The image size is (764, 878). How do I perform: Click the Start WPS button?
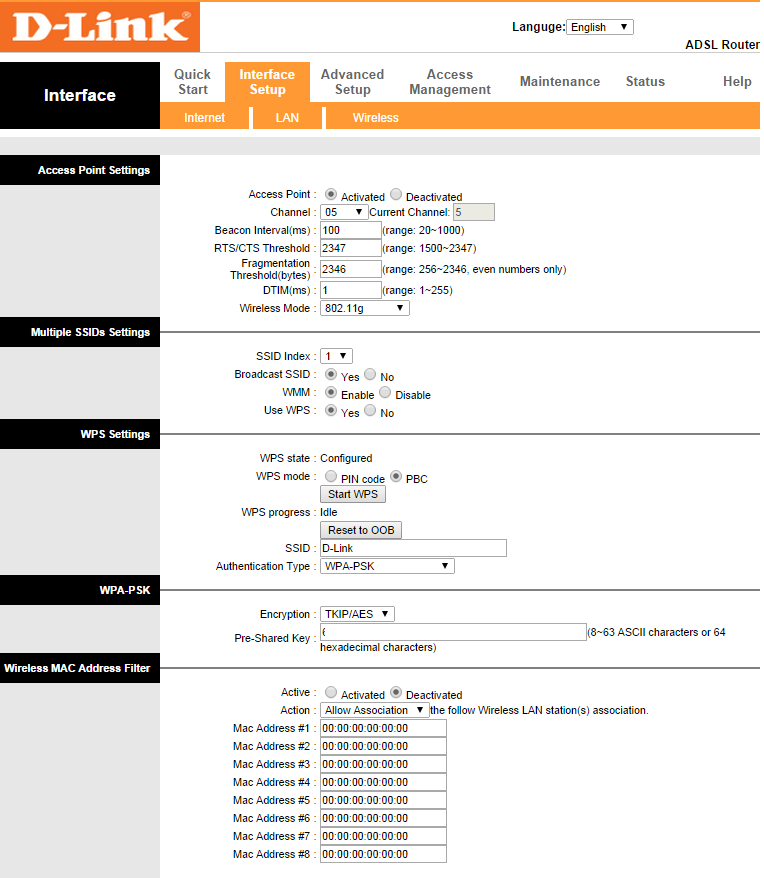point(353,494)
